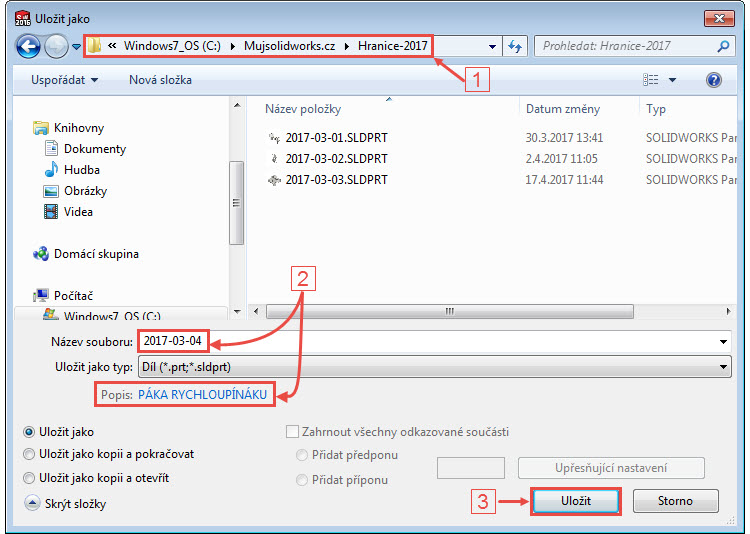Select the Uložit jako radio option
The image size is (750, 534).
(30, 432)
